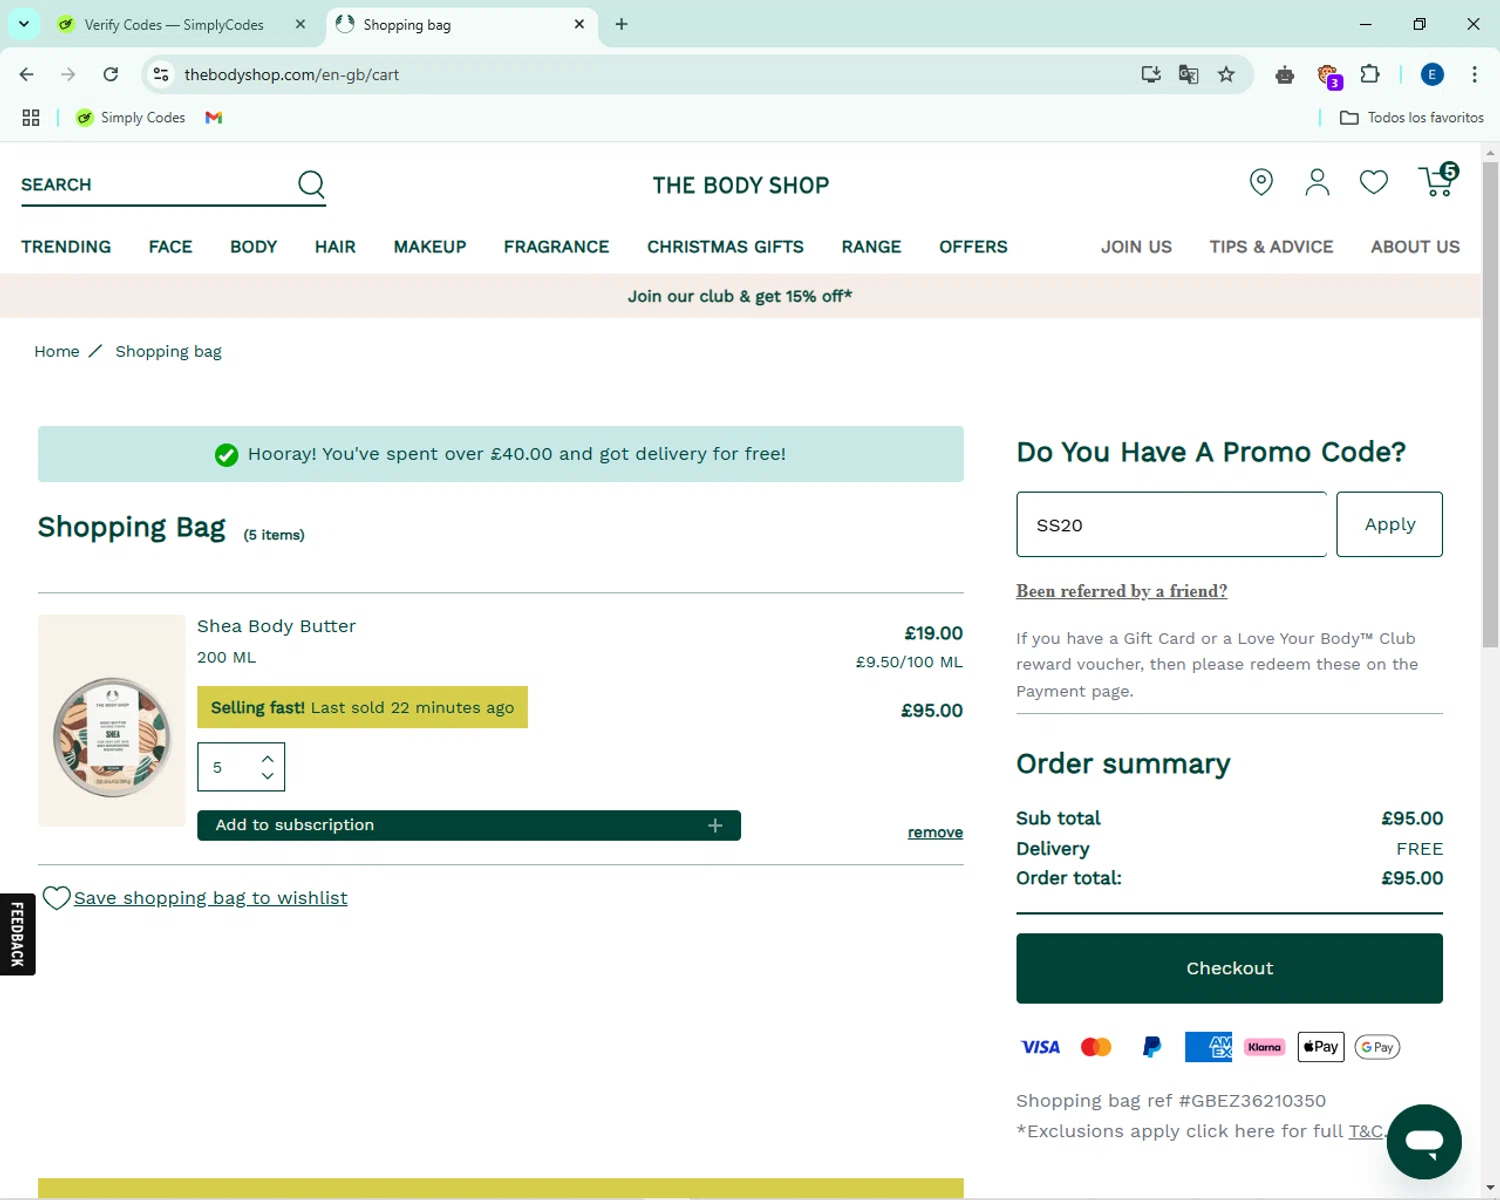Click the install app icon in address bar
Image resolution: width=1500 pixels, height=1200 pixels.
click(x=1151, y=74)
